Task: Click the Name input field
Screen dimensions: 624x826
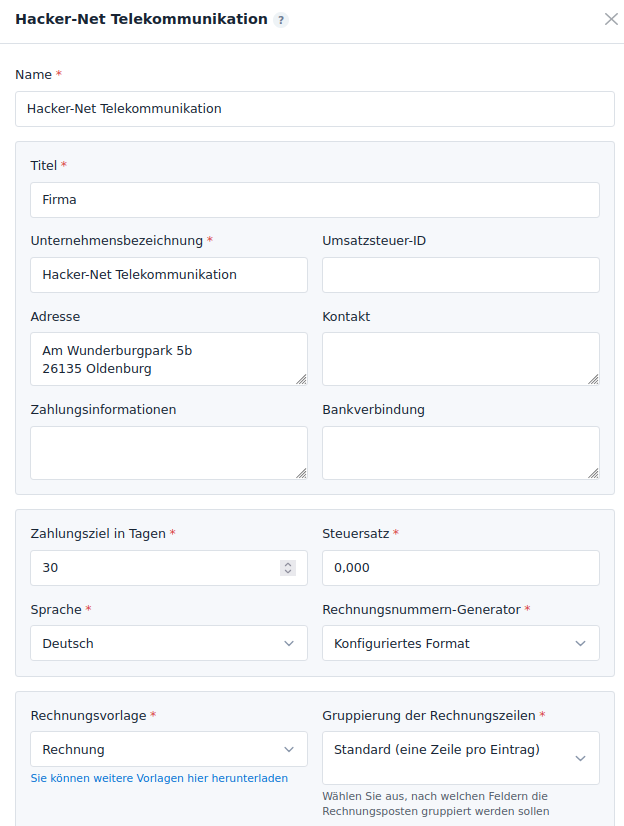Action: [x=314, y=109]
